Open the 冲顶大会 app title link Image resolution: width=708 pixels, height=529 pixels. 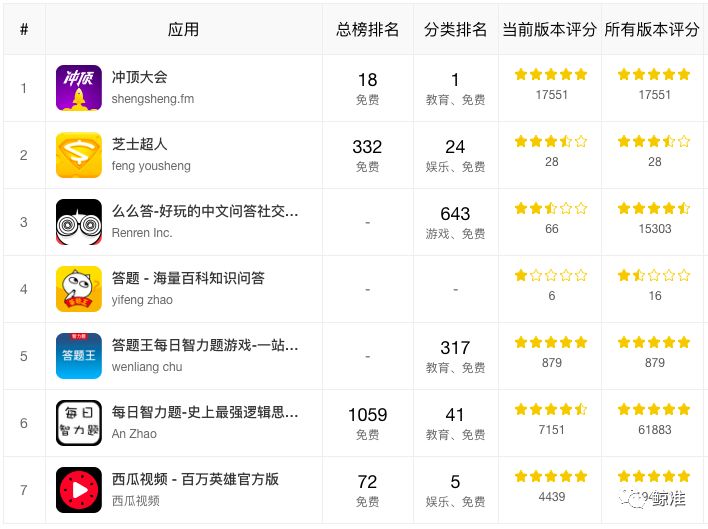pos(140,77)
